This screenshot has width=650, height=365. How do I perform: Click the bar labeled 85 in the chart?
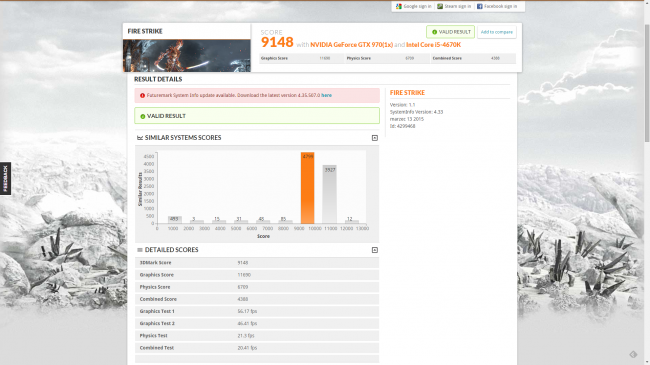285,221
